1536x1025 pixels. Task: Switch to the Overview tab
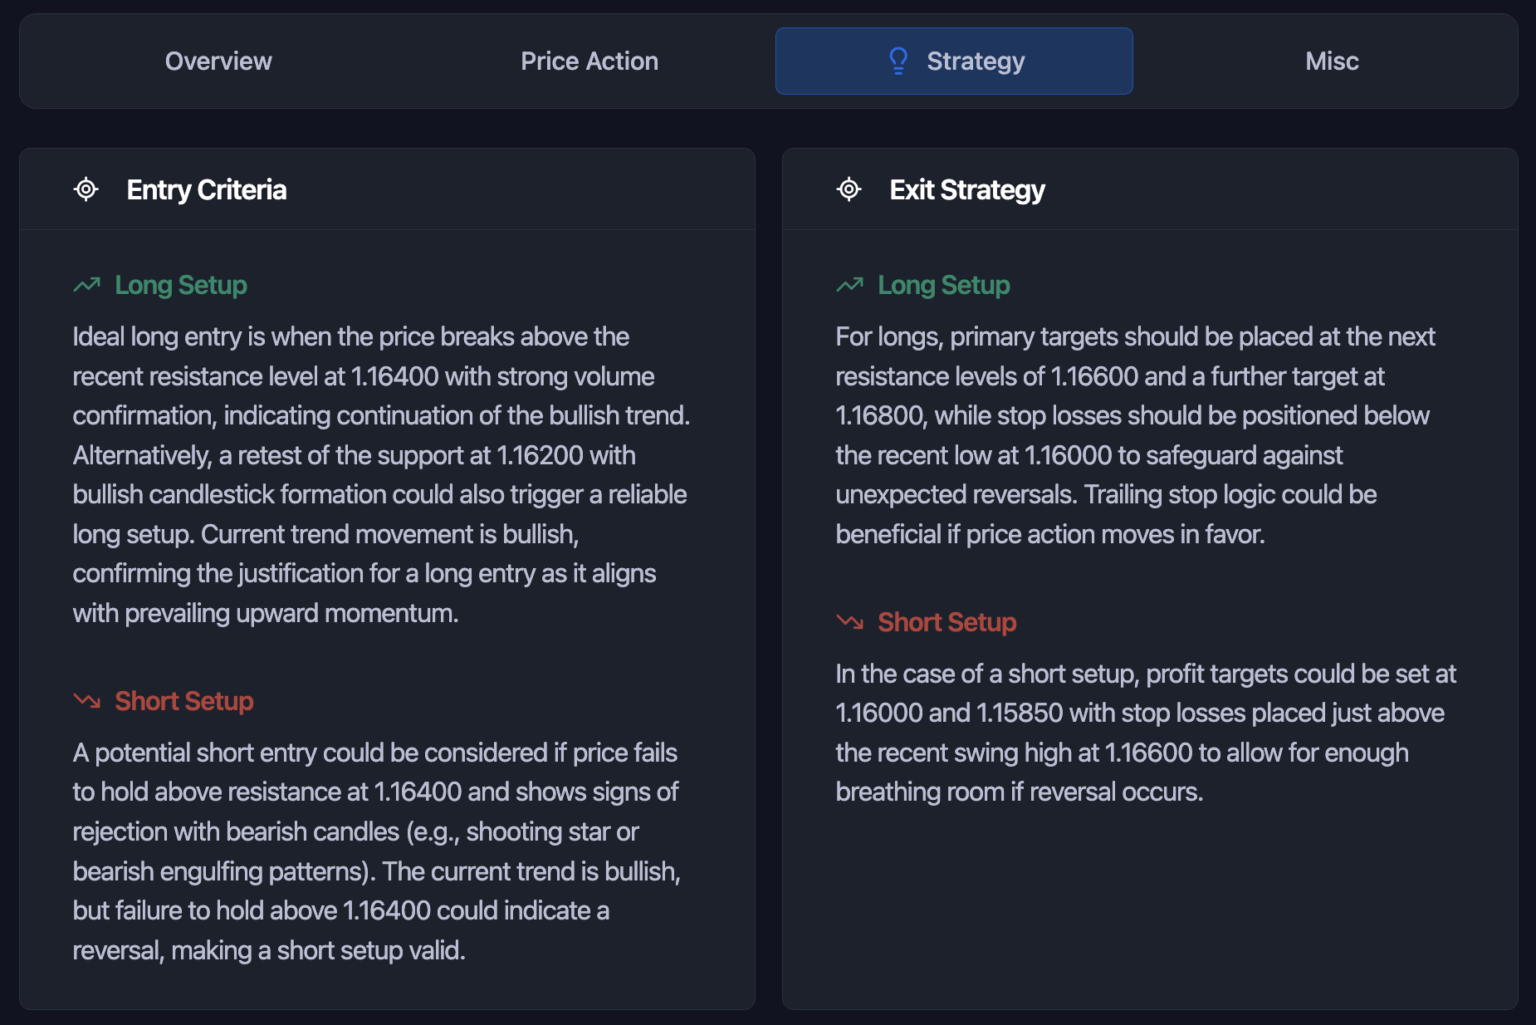point(218,60)
